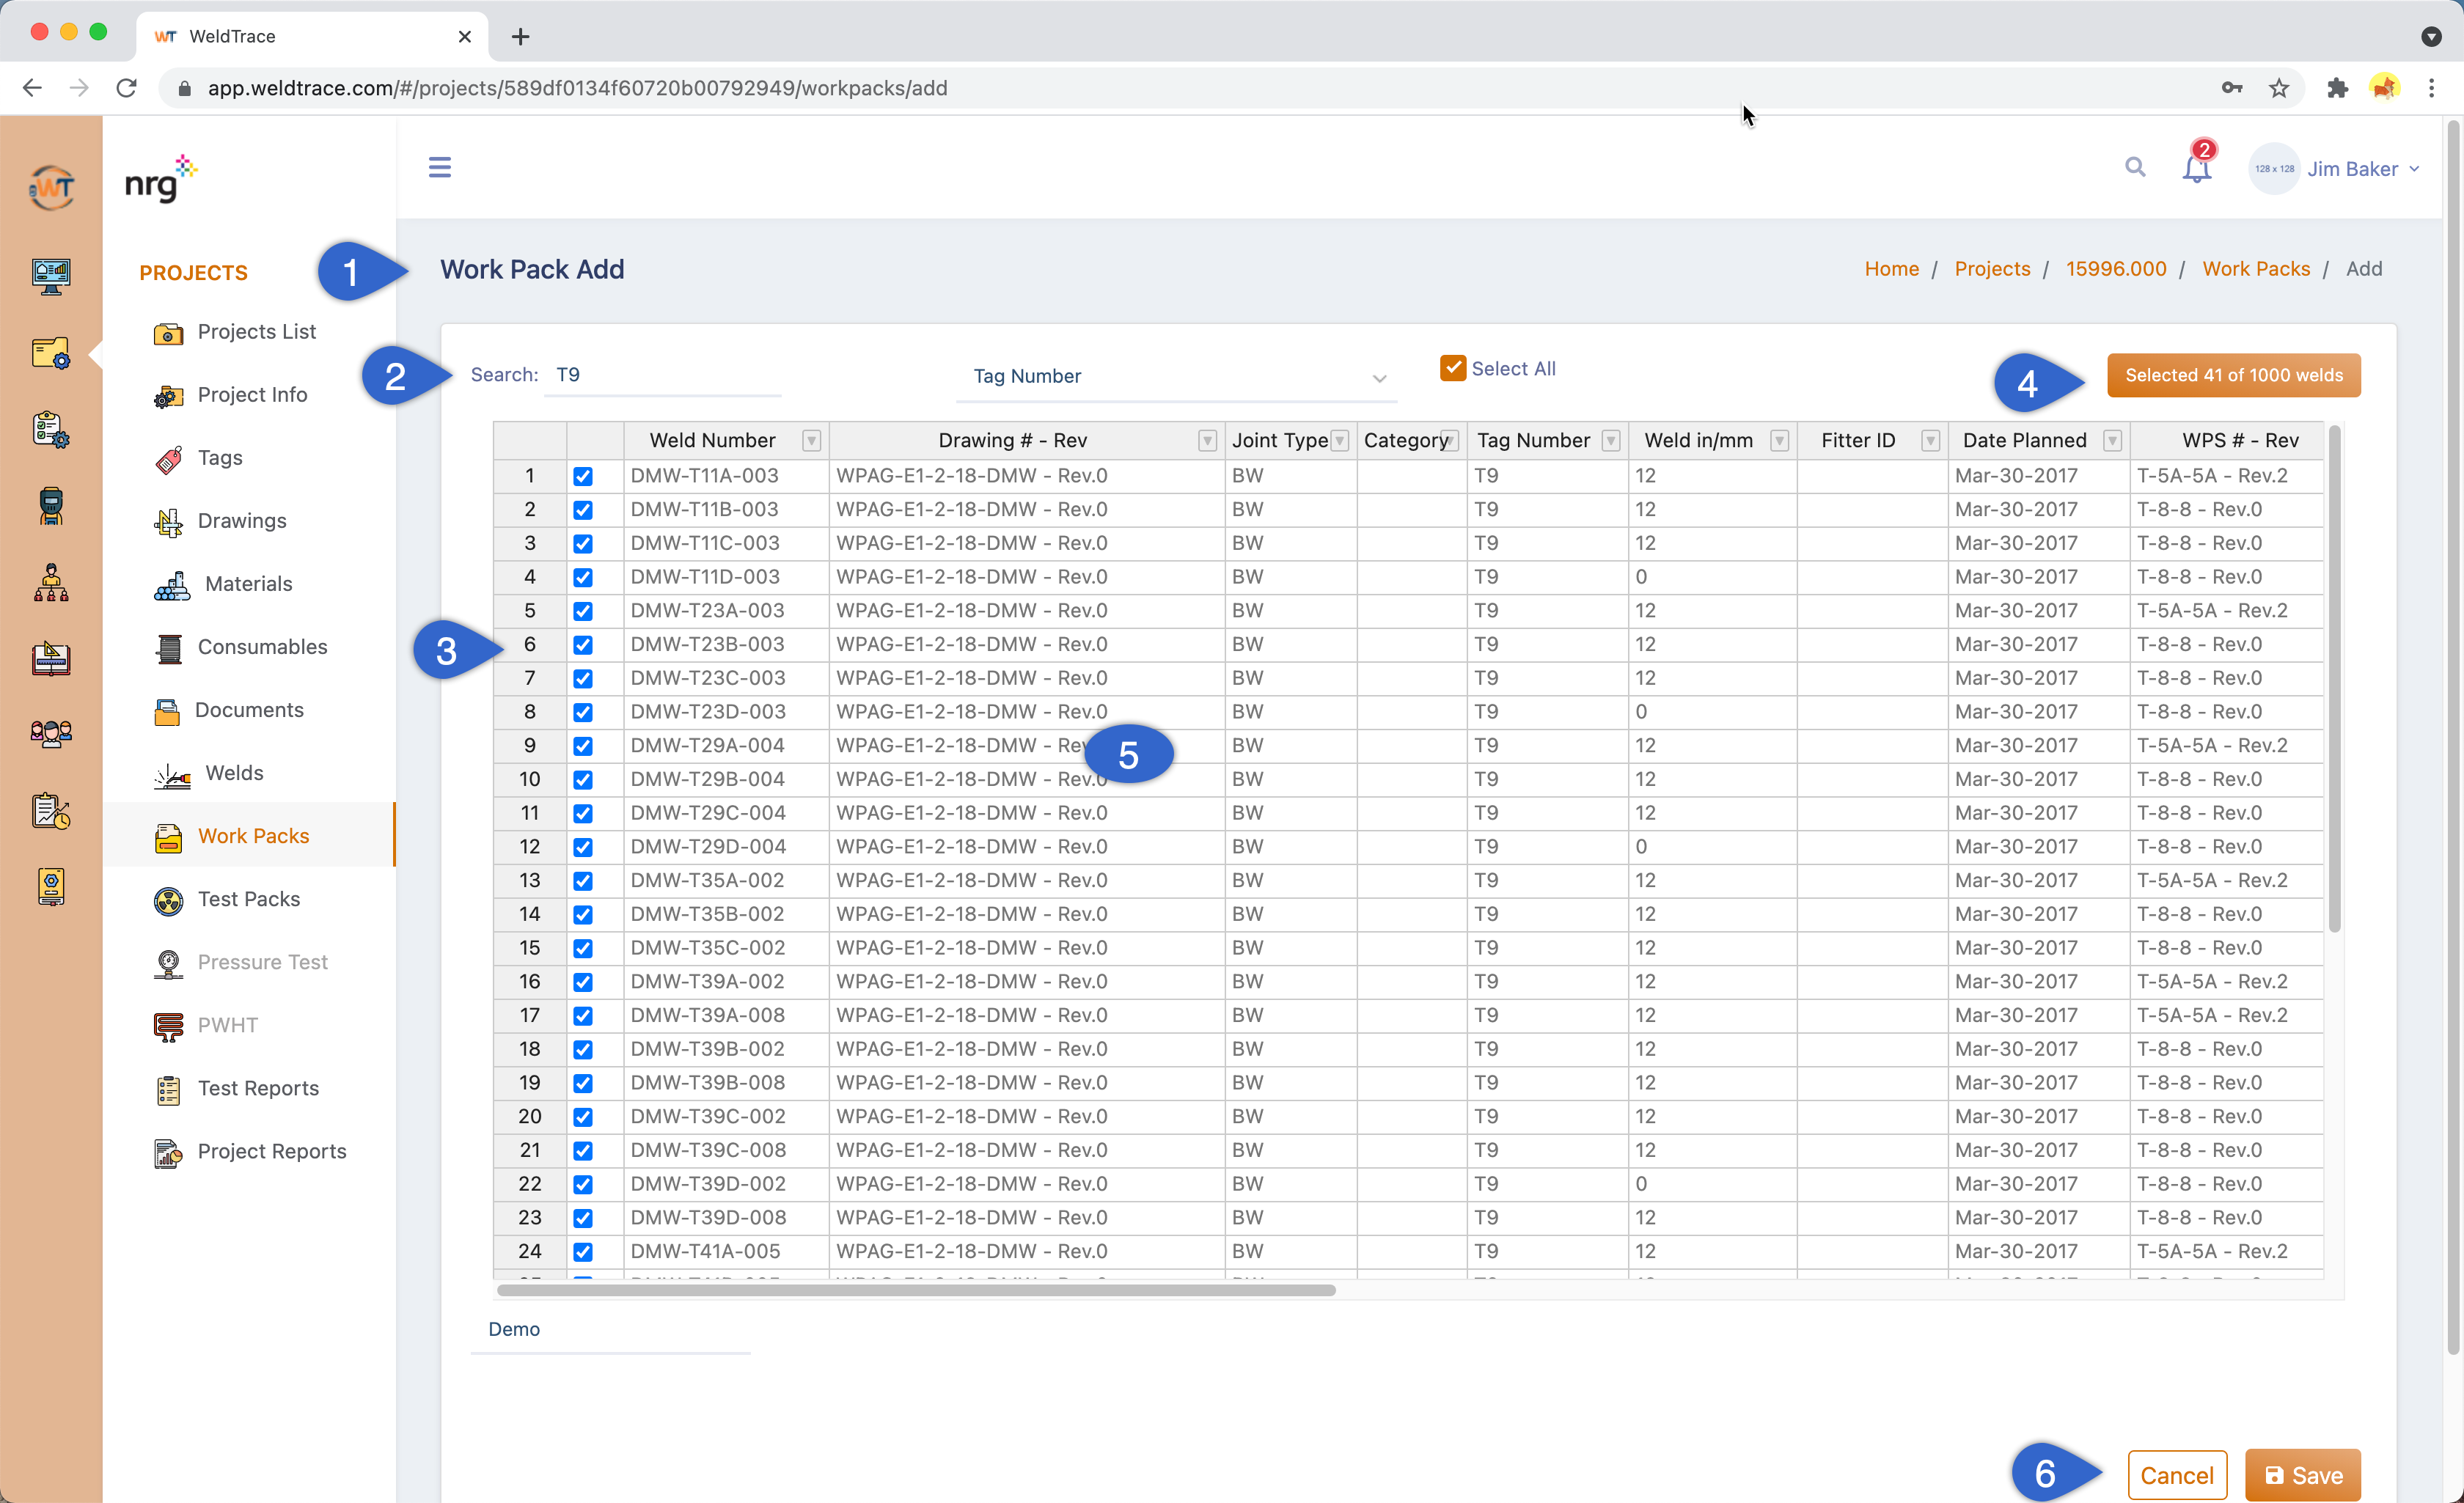
Task: Click the Project Reports icon in sidebar
Action: [x=168, y=1153]
